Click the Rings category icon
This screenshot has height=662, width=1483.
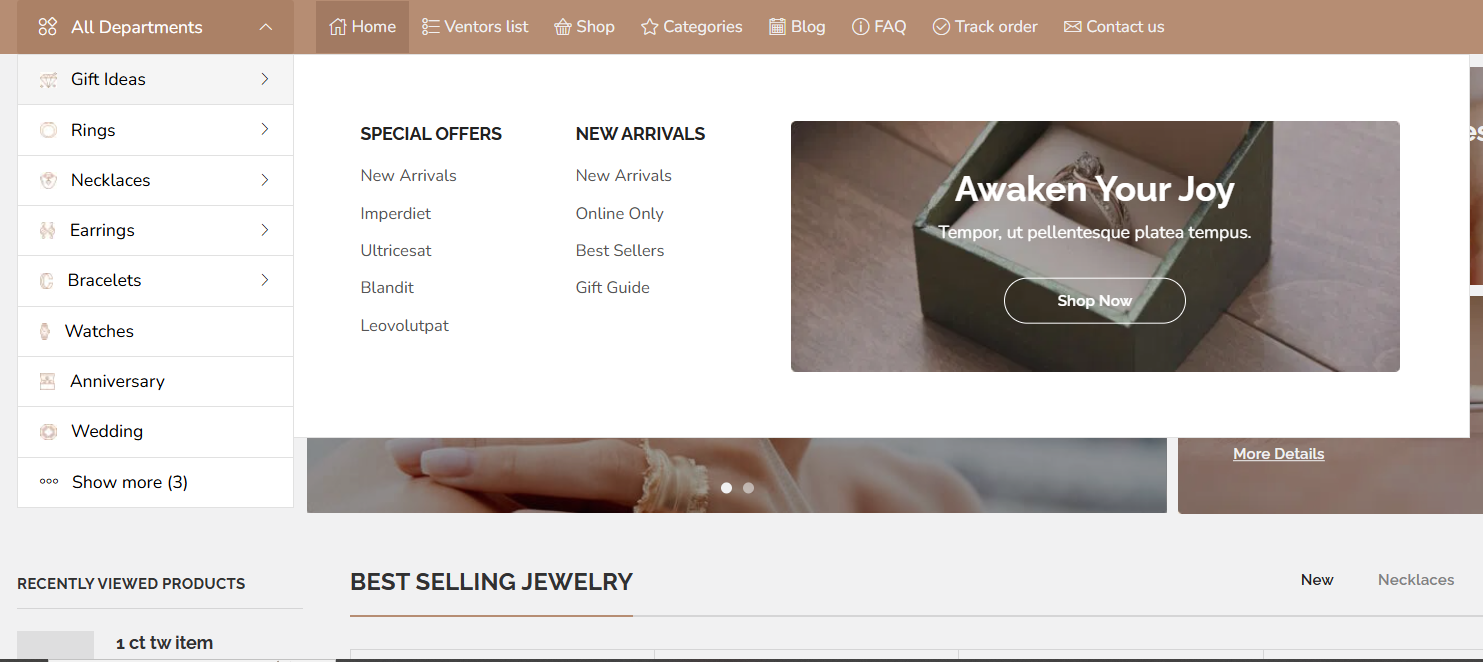(48, 130)
